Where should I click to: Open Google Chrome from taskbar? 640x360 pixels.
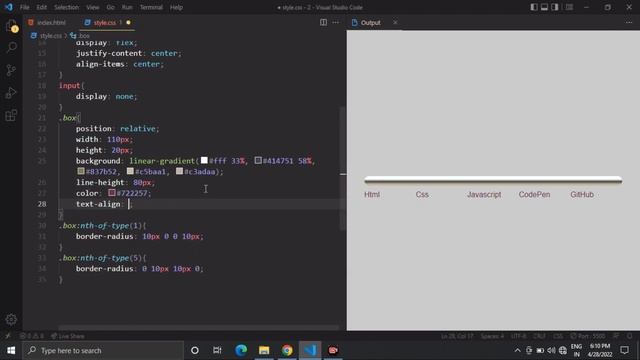point(287,350)
